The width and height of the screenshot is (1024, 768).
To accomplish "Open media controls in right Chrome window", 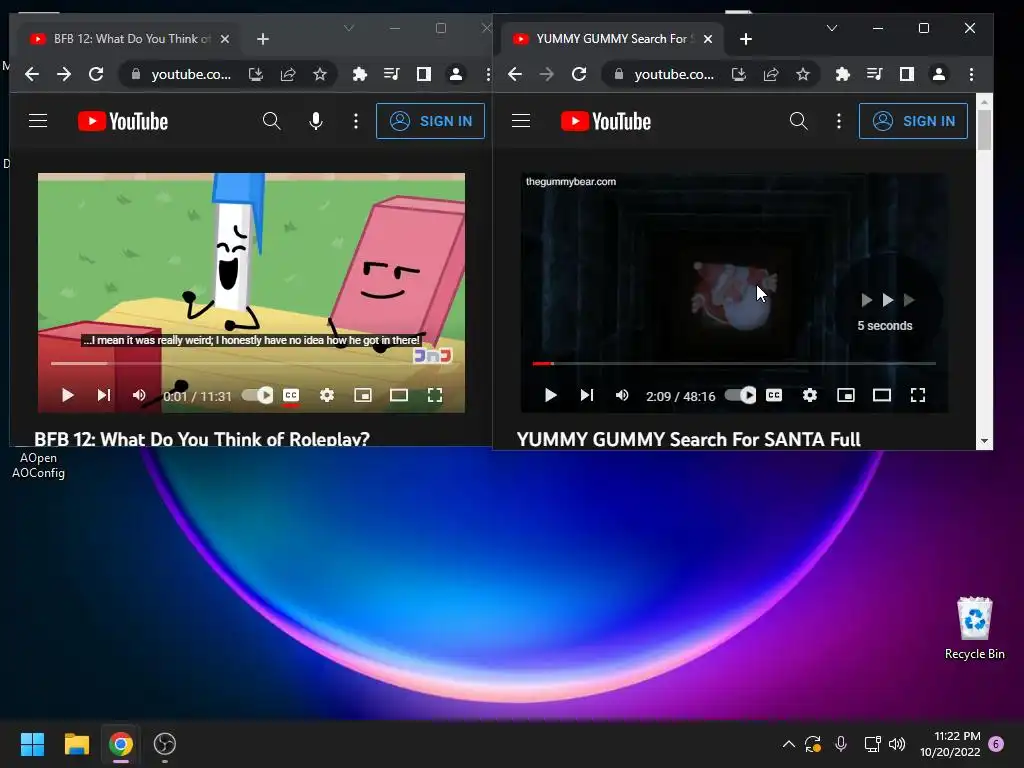I will (x=874, y=74).
